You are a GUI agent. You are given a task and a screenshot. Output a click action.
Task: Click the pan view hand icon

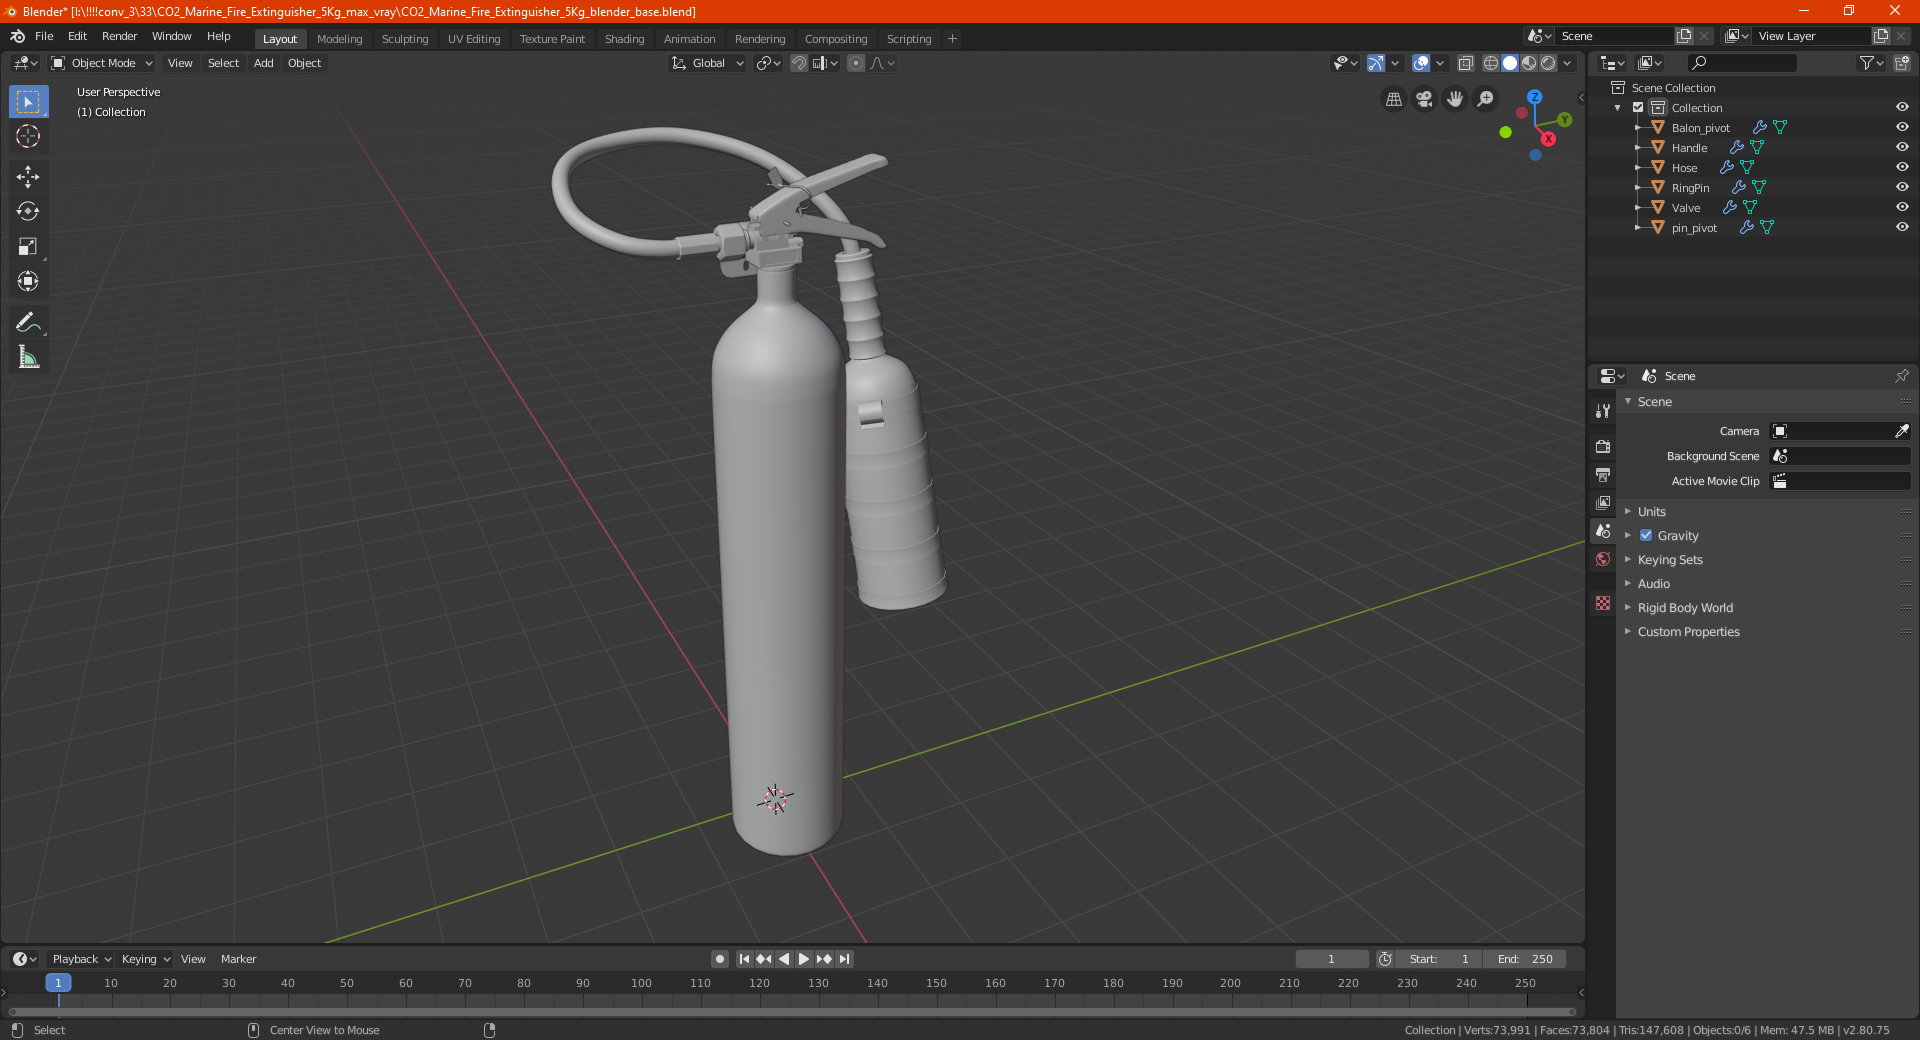(1455, 99)
